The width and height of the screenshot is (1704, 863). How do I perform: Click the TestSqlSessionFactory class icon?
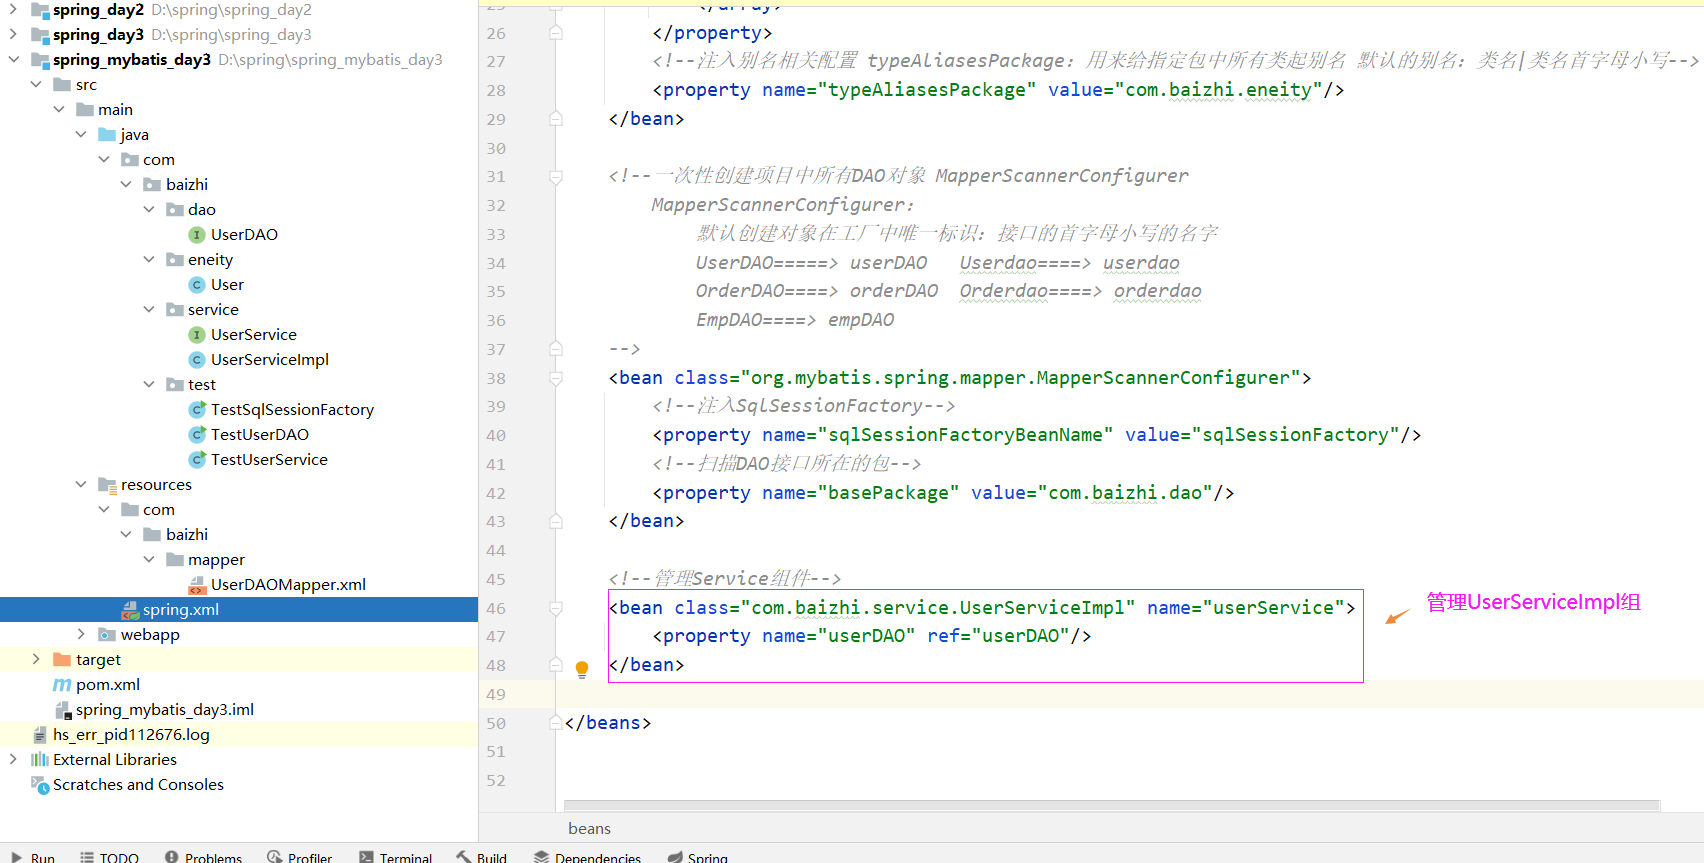click(x=197, y=410)
